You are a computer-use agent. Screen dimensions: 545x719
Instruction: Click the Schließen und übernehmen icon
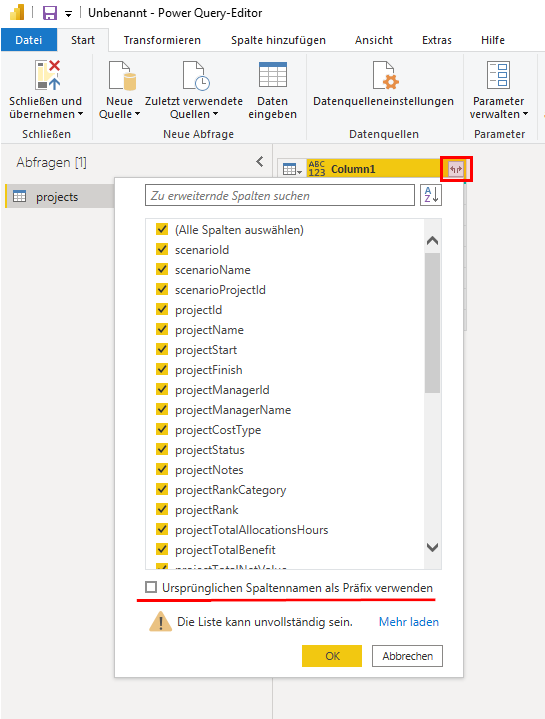48,75
